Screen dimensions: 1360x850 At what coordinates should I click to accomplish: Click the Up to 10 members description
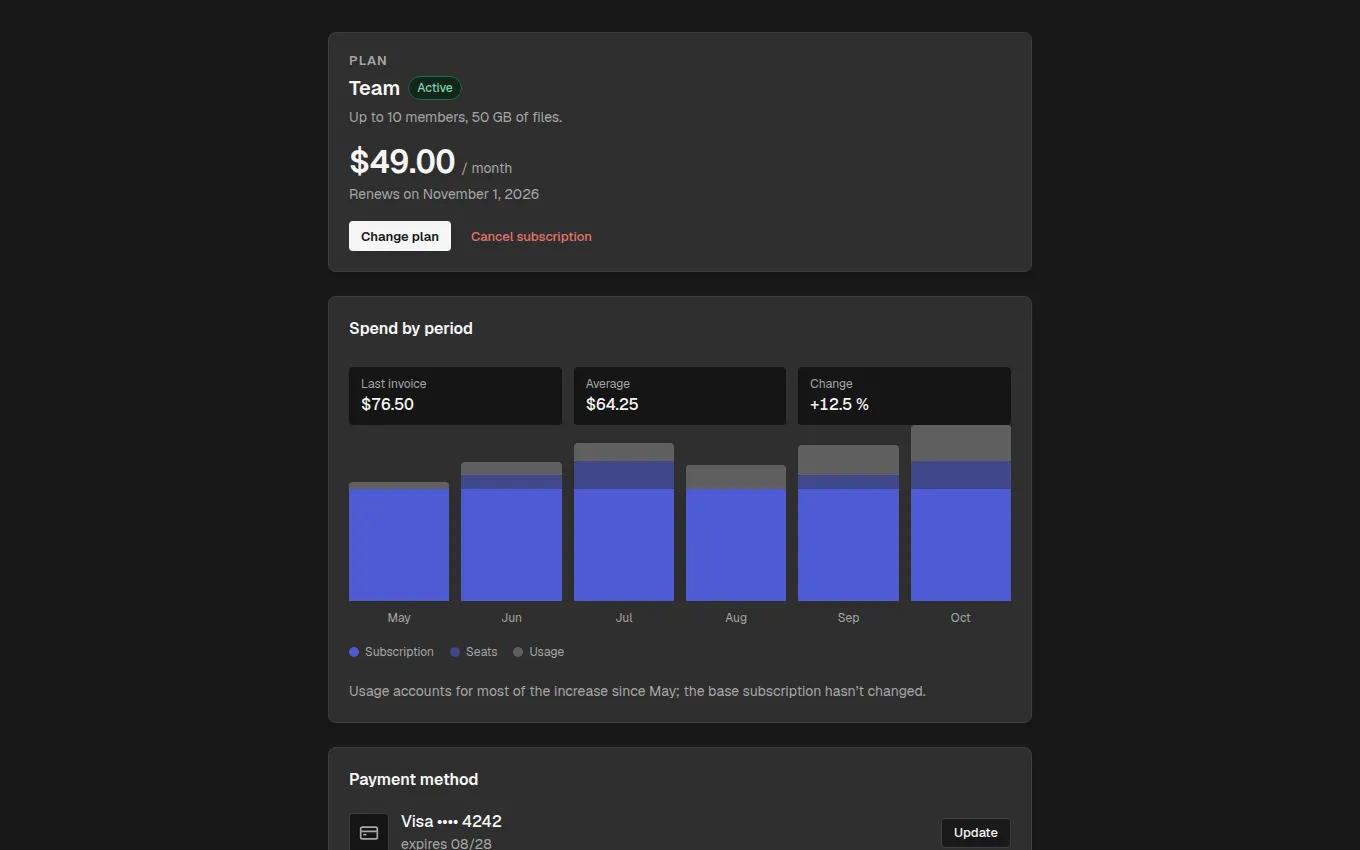[455, 117]
